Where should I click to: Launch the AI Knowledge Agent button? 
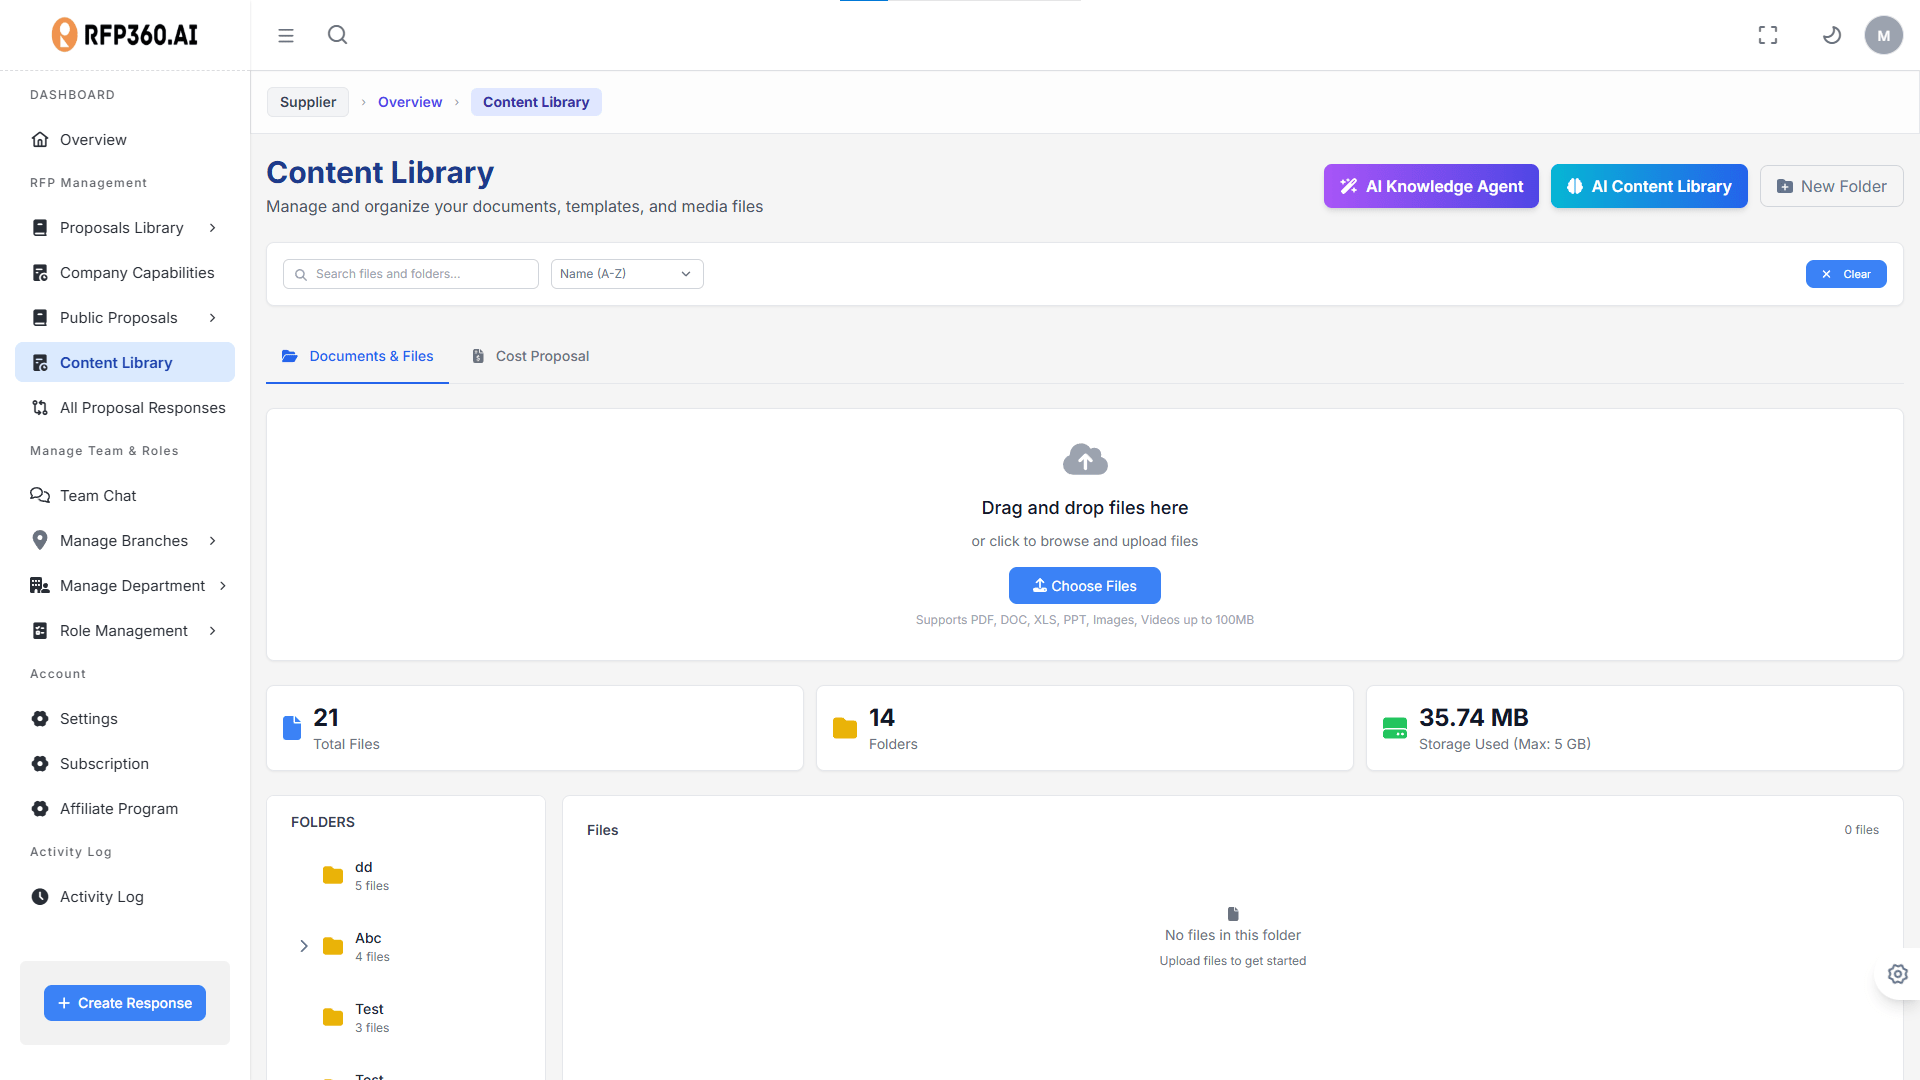1430,187
